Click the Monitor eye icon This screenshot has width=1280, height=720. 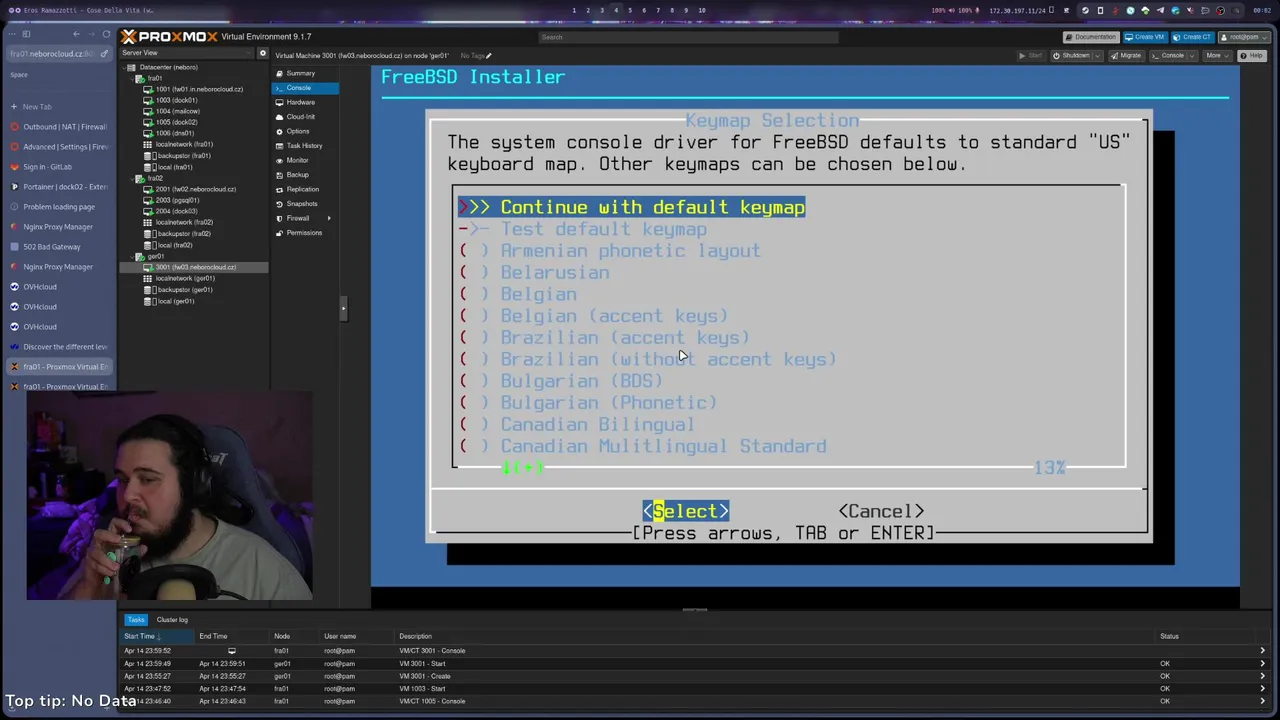click(280, 160)
